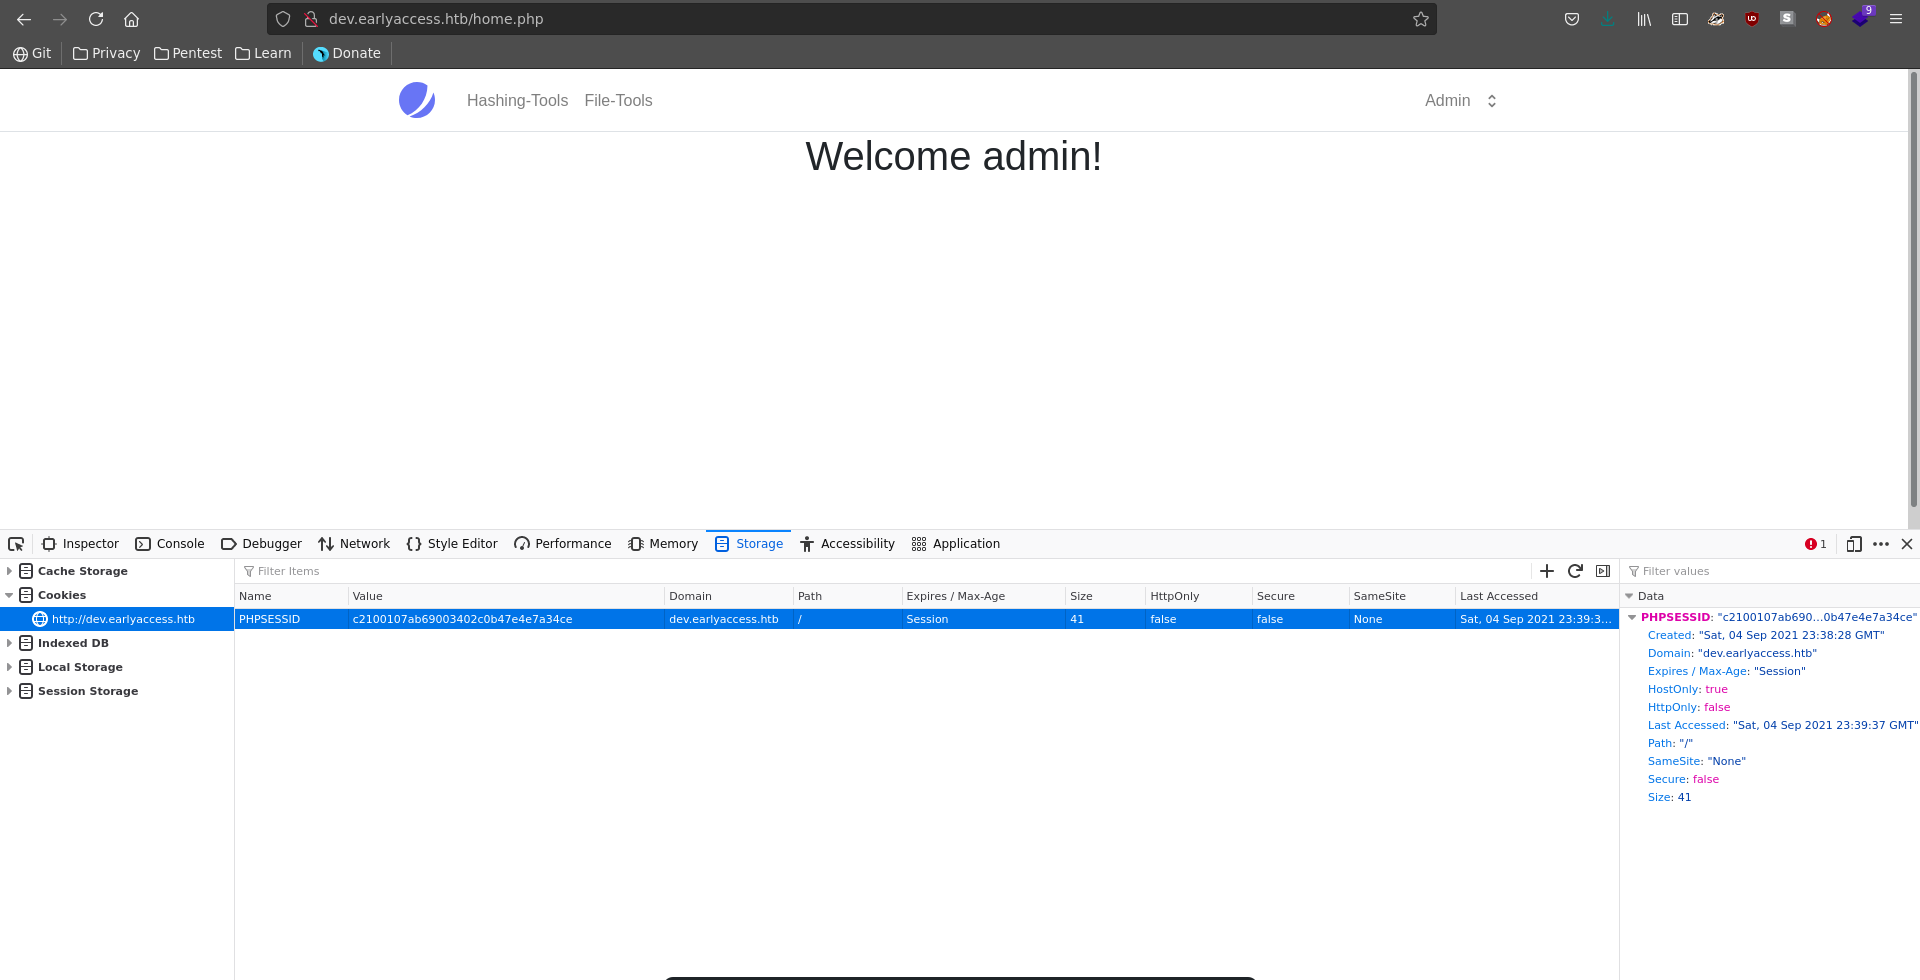
Task: Click the Filter Items input field
Action: pyautogui.click(x=880, y=571)
